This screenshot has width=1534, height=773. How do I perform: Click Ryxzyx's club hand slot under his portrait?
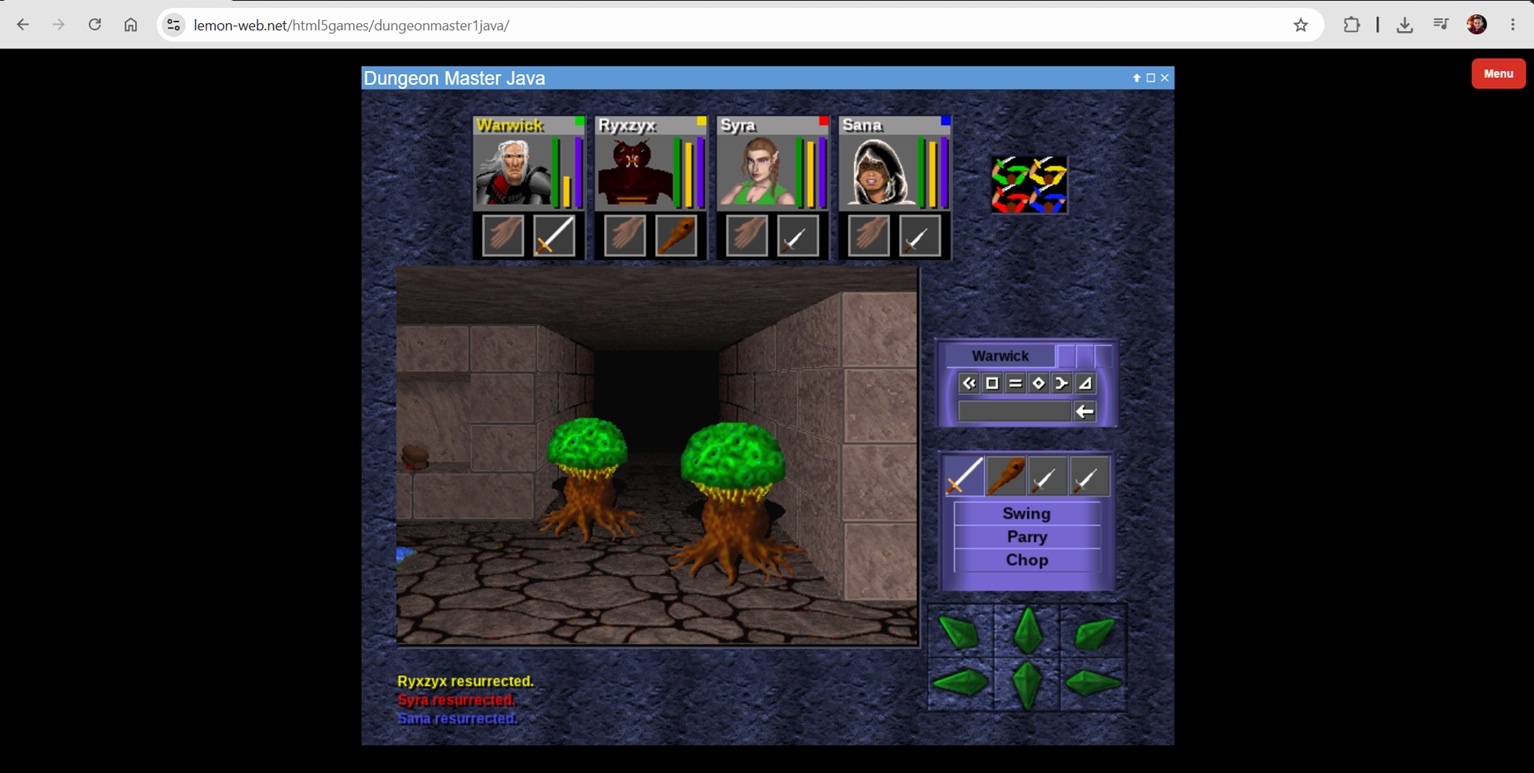tap(676, 236)
